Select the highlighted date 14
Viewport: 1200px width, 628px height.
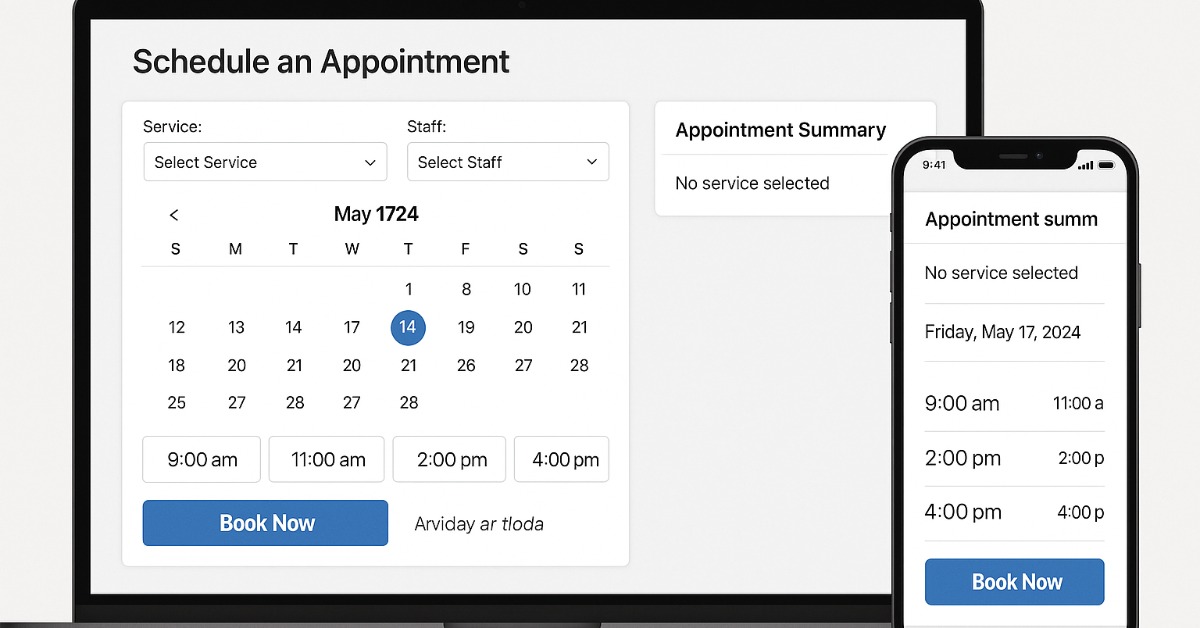(x=408, y=327)
